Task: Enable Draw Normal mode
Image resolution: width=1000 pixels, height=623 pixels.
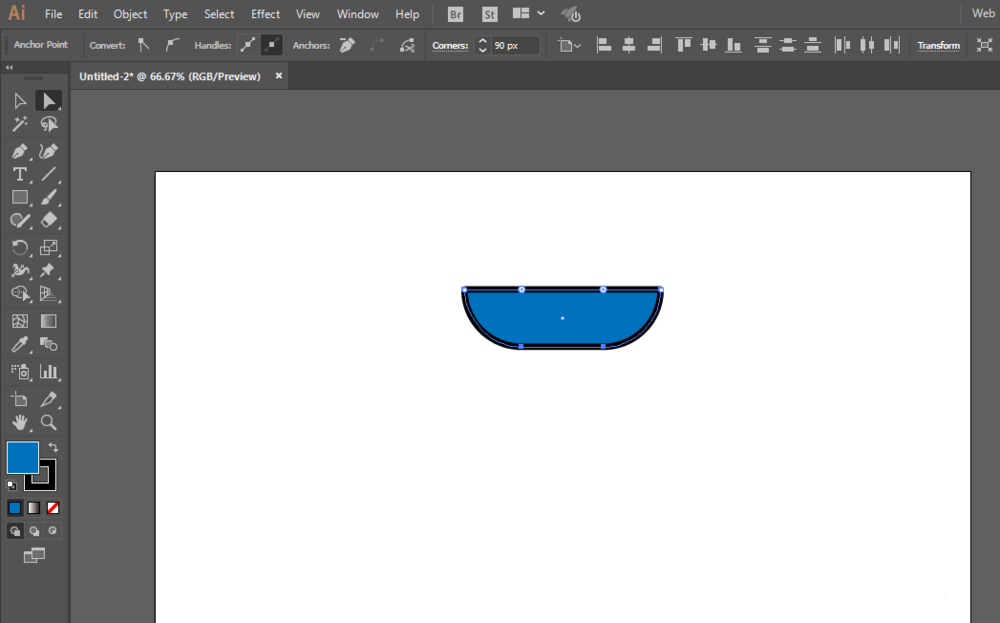Action: (x=15, y=531)
